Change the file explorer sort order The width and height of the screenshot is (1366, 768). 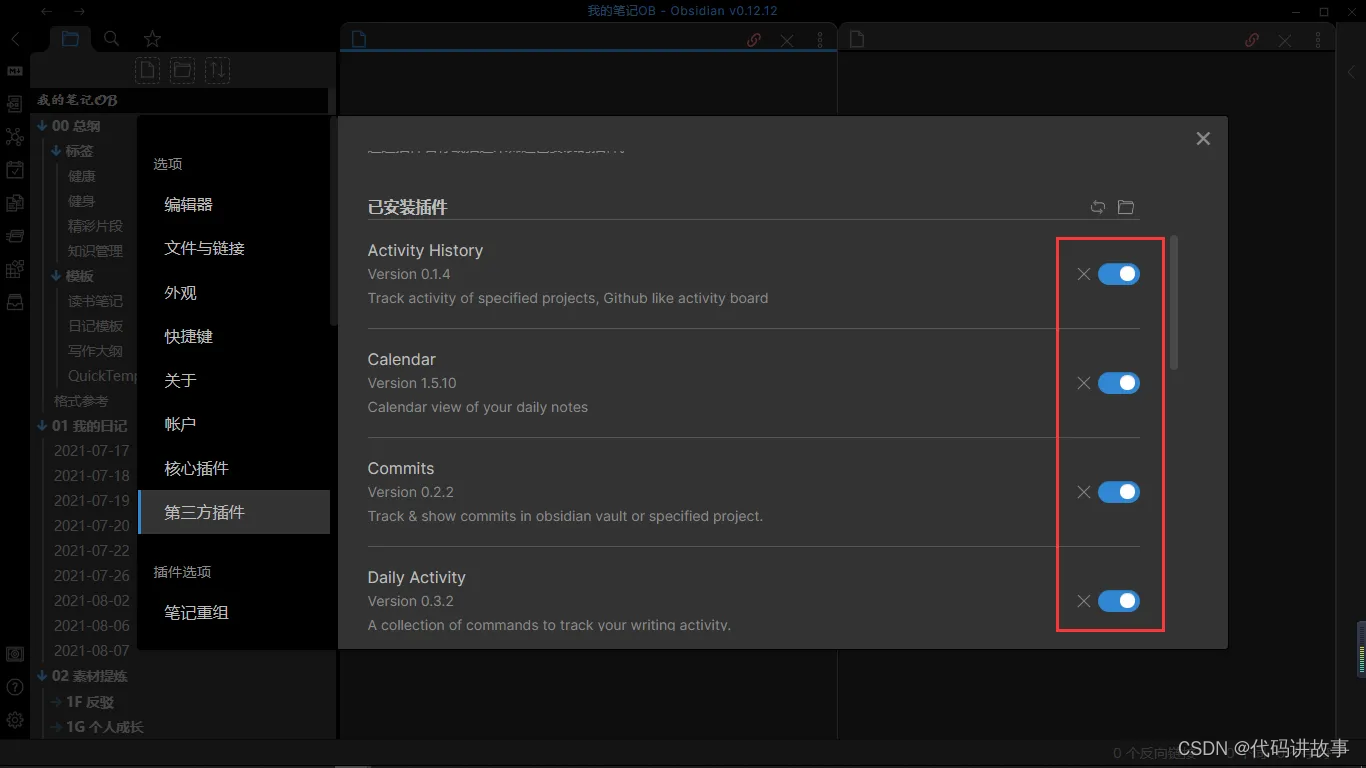click(x=217, y=70)
